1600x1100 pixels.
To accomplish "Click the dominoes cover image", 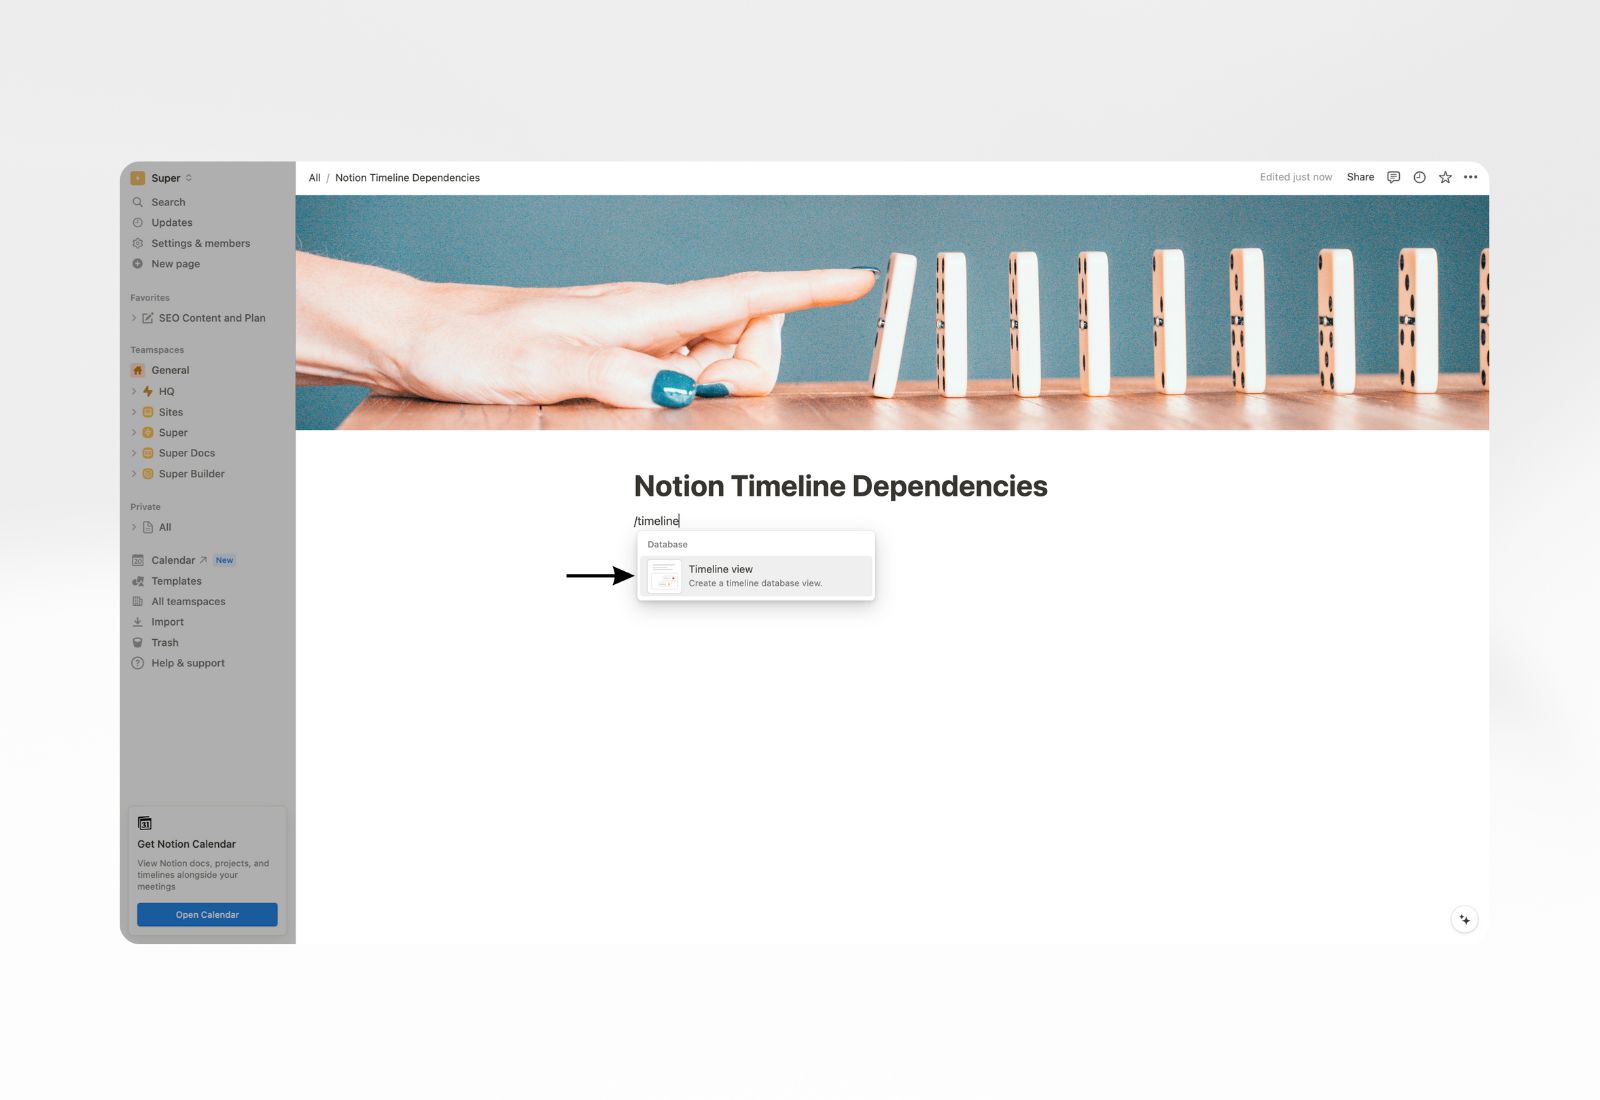I will coord(892,312).
